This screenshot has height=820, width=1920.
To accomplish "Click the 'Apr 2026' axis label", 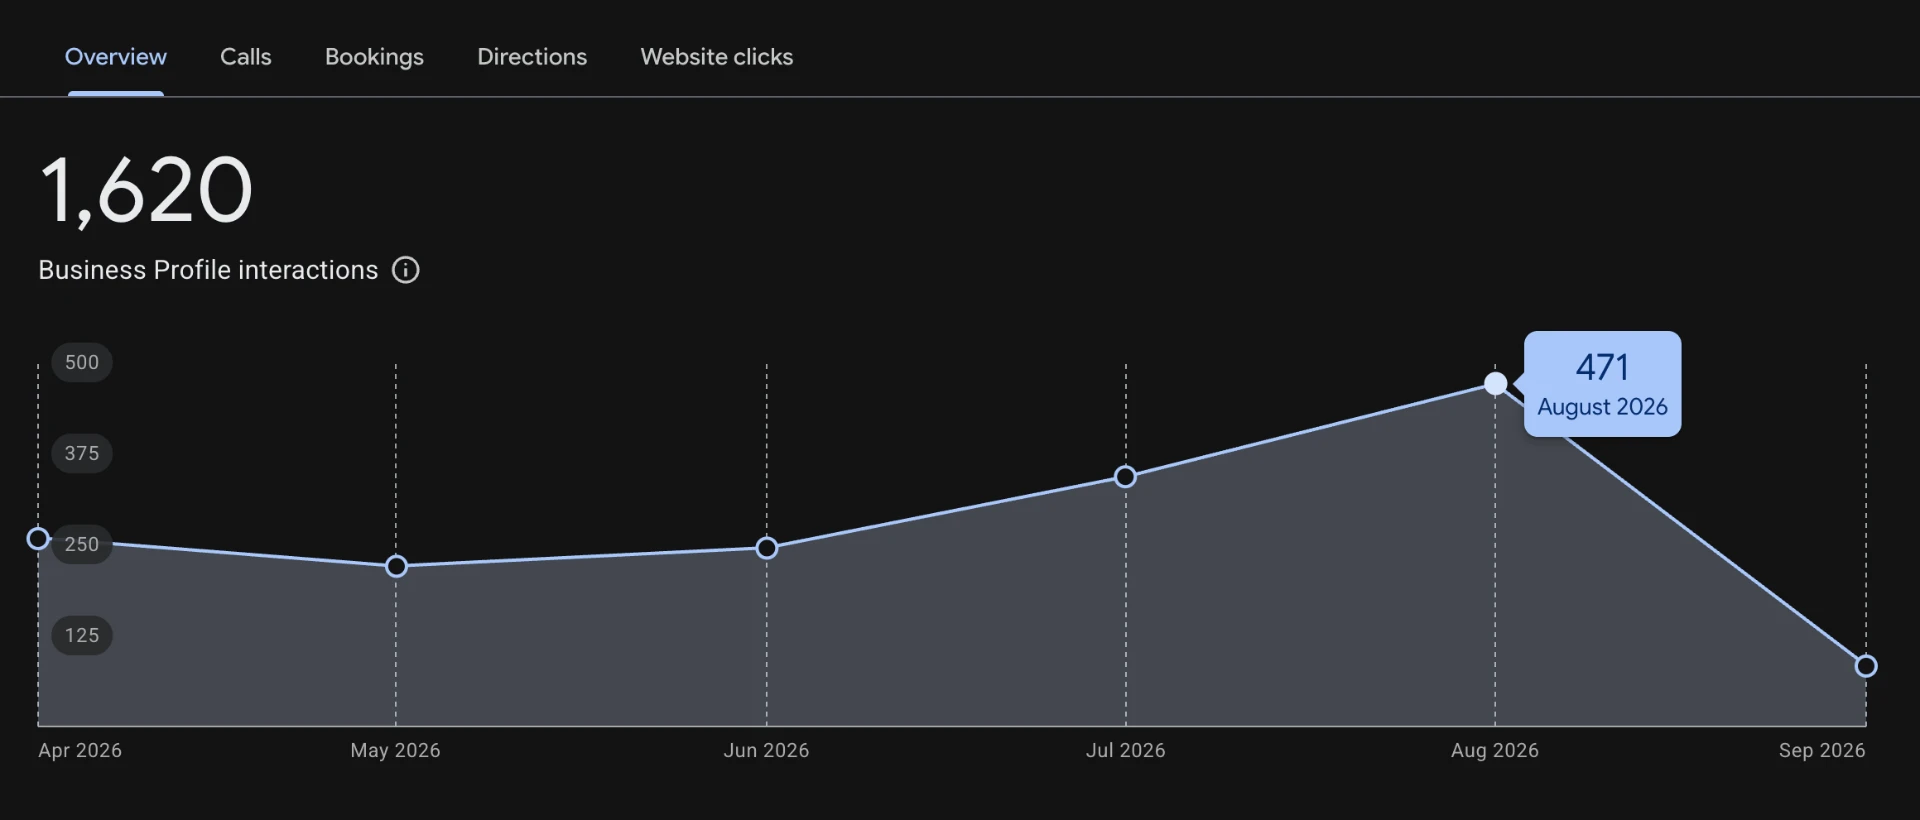I will coord(80,750).
